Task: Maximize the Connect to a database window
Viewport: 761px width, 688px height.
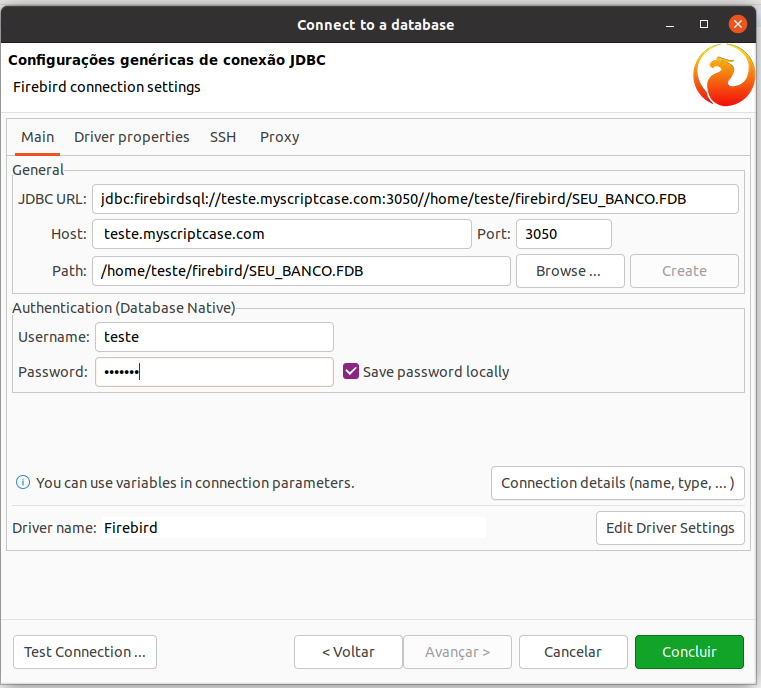Action: pyautogui.click(x=704, y=24)
